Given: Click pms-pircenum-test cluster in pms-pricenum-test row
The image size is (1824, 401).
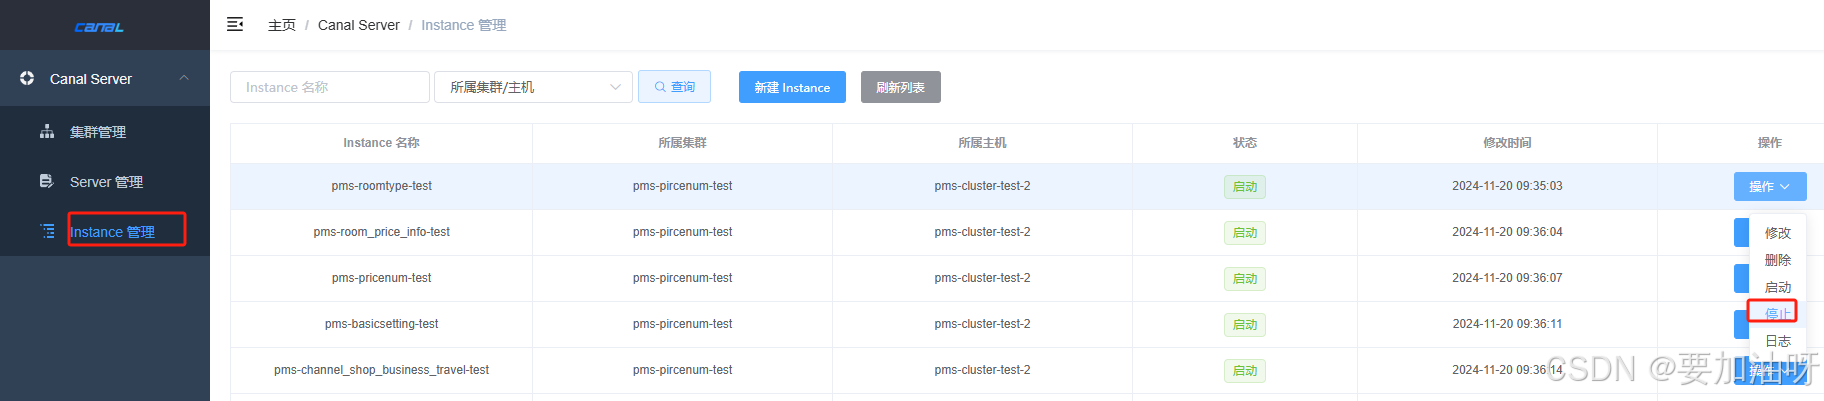Looking at the screenshot, I should tap(682, 278).
